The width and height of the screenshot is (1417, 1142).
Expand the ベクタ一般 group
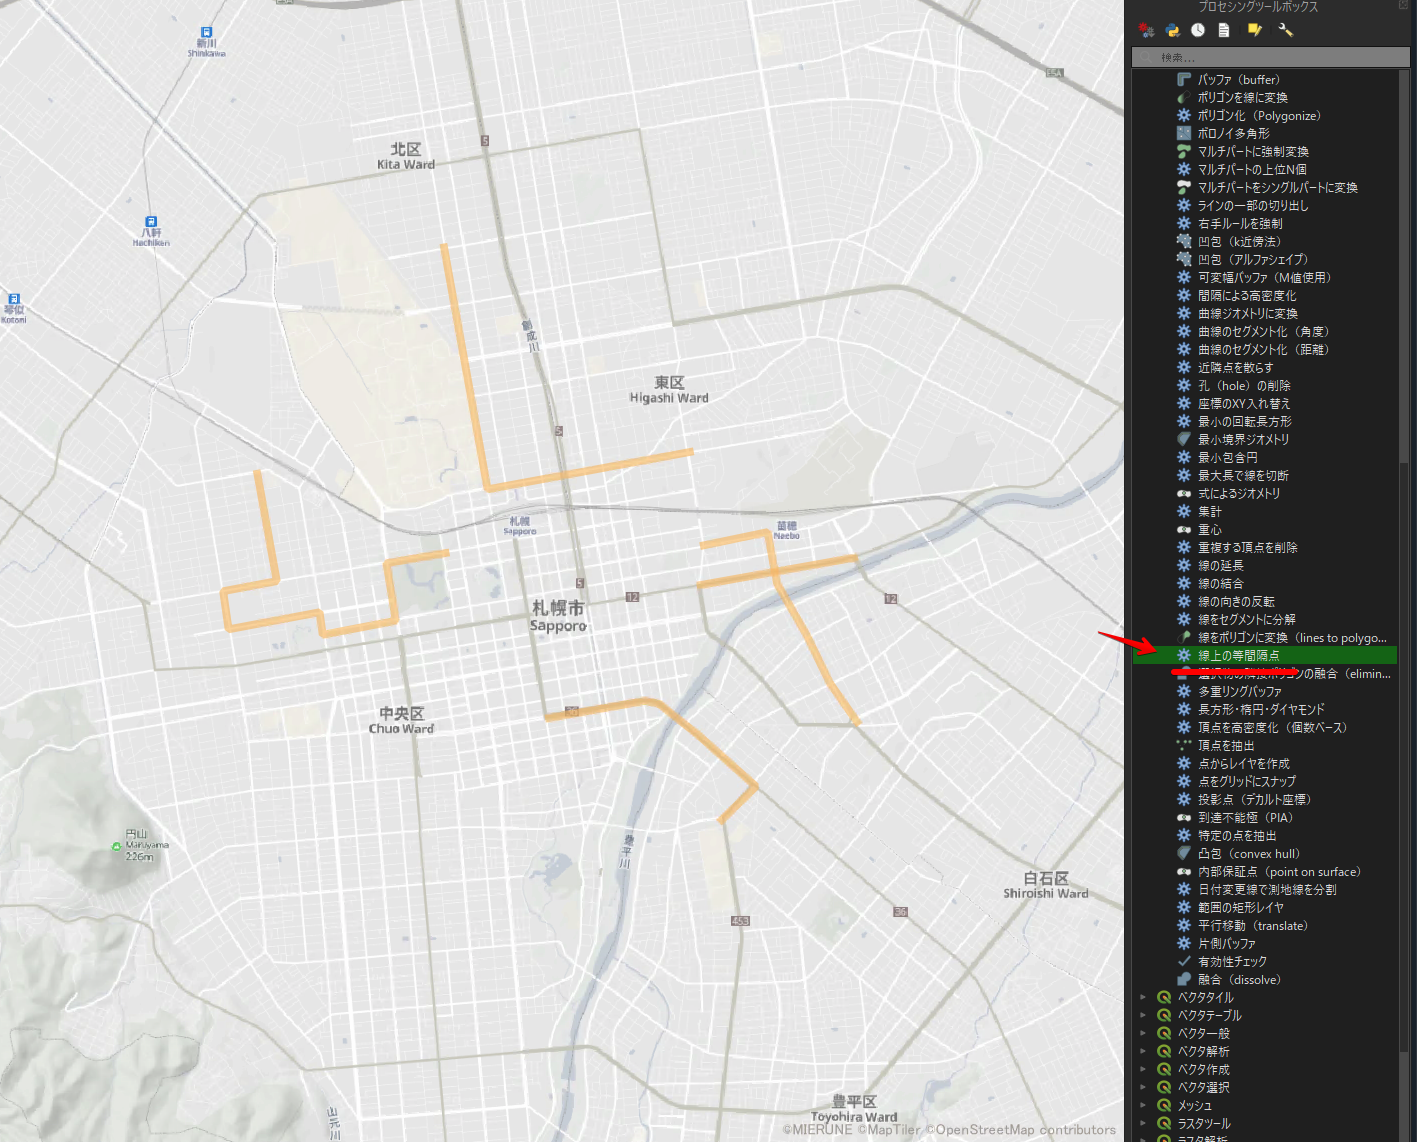pos(1143,1033)
